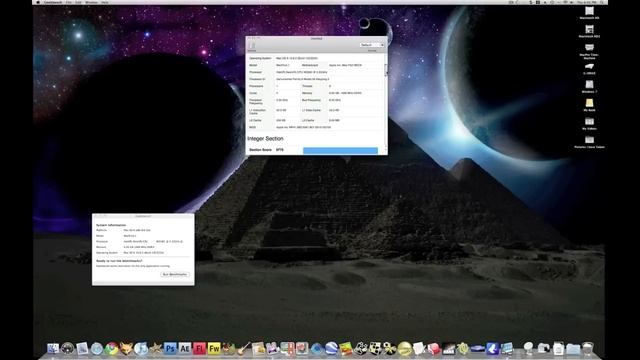Image resolution: width=640 pixels, height=360 pixels.
Task: Launch Photoshop from the Dock
Action: click(x=170, y=348)
